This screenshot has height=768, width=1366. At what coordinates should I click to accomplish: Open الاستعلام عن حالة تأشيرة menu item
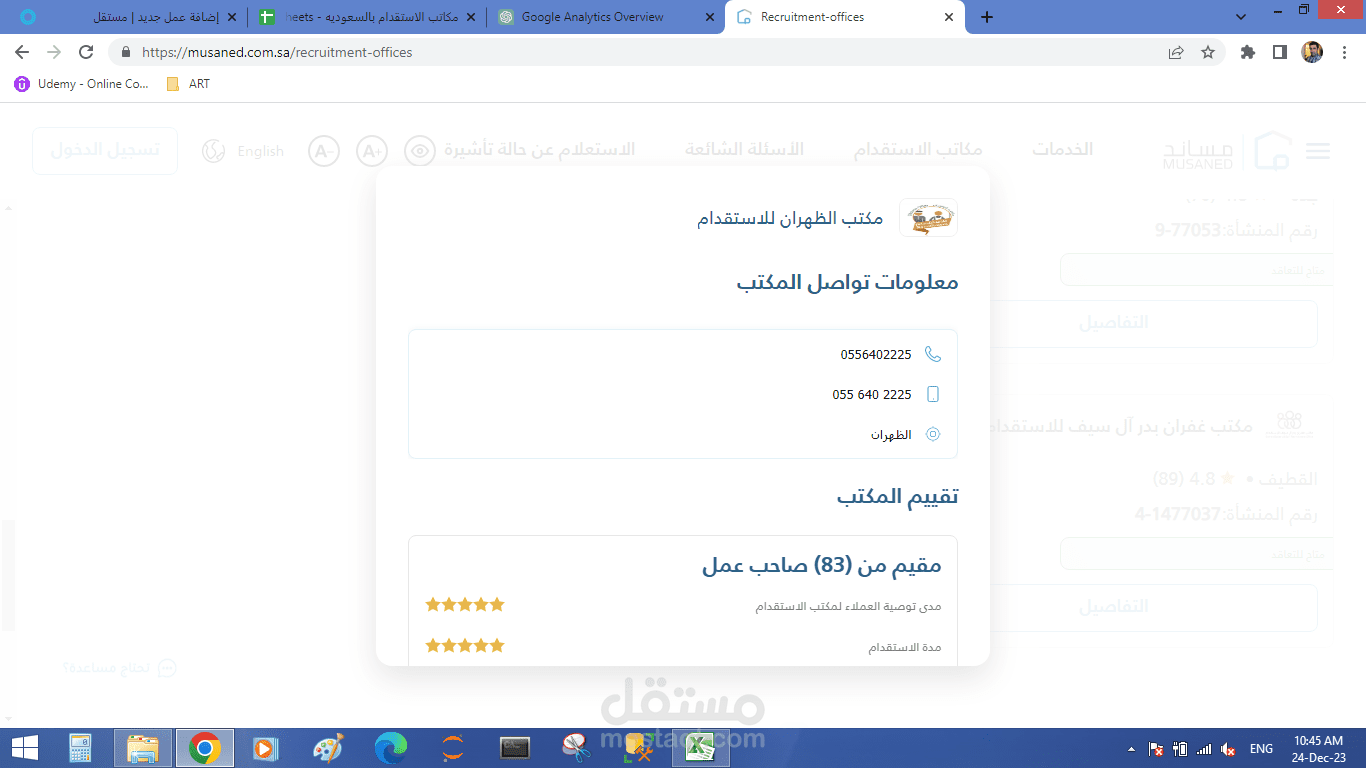pos(540,149)
